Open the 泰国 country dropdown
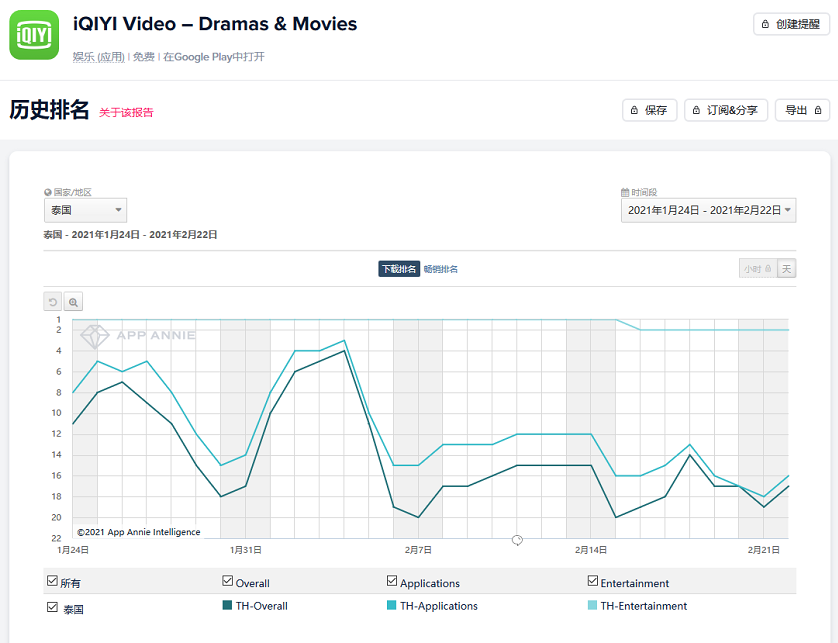This screenshot has height=643, width=838. 85,210
